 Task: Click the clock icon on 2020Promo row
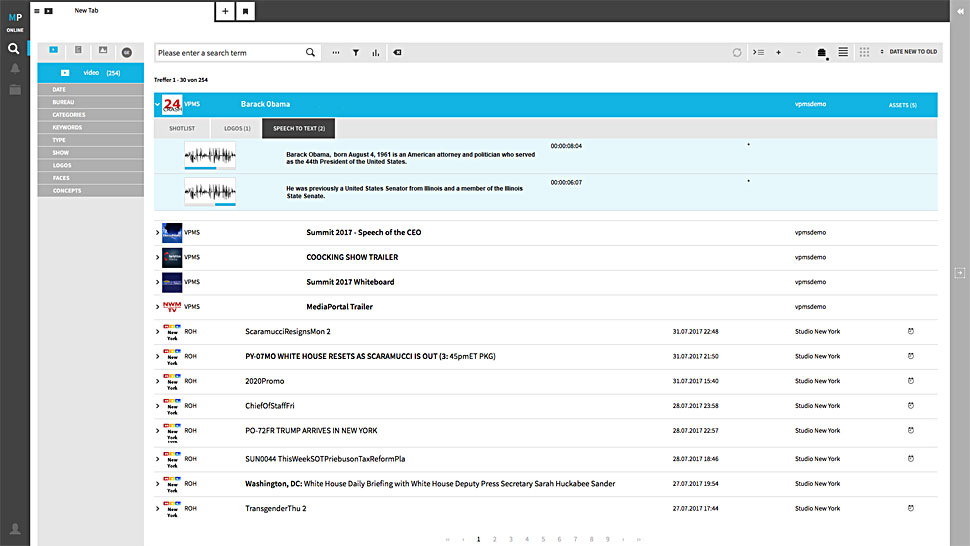pos(911,381)
